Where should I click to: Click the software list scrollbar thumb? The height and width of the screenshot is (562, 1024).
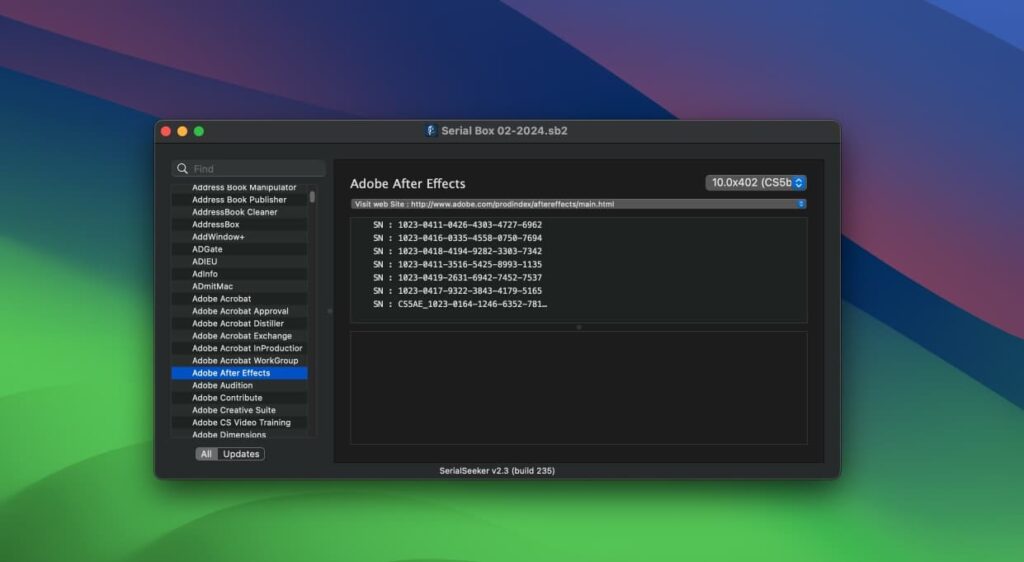click(x=312, y=196)
